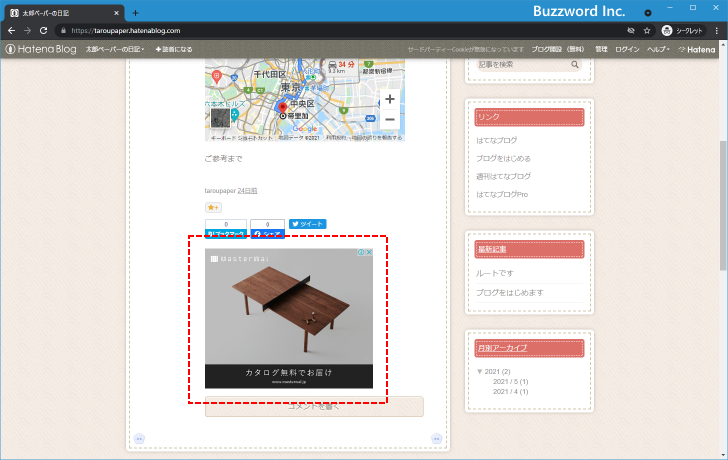Switch map to satellite thumbnail view
This screenshot has height=460, width=728.
coord(220,118)
